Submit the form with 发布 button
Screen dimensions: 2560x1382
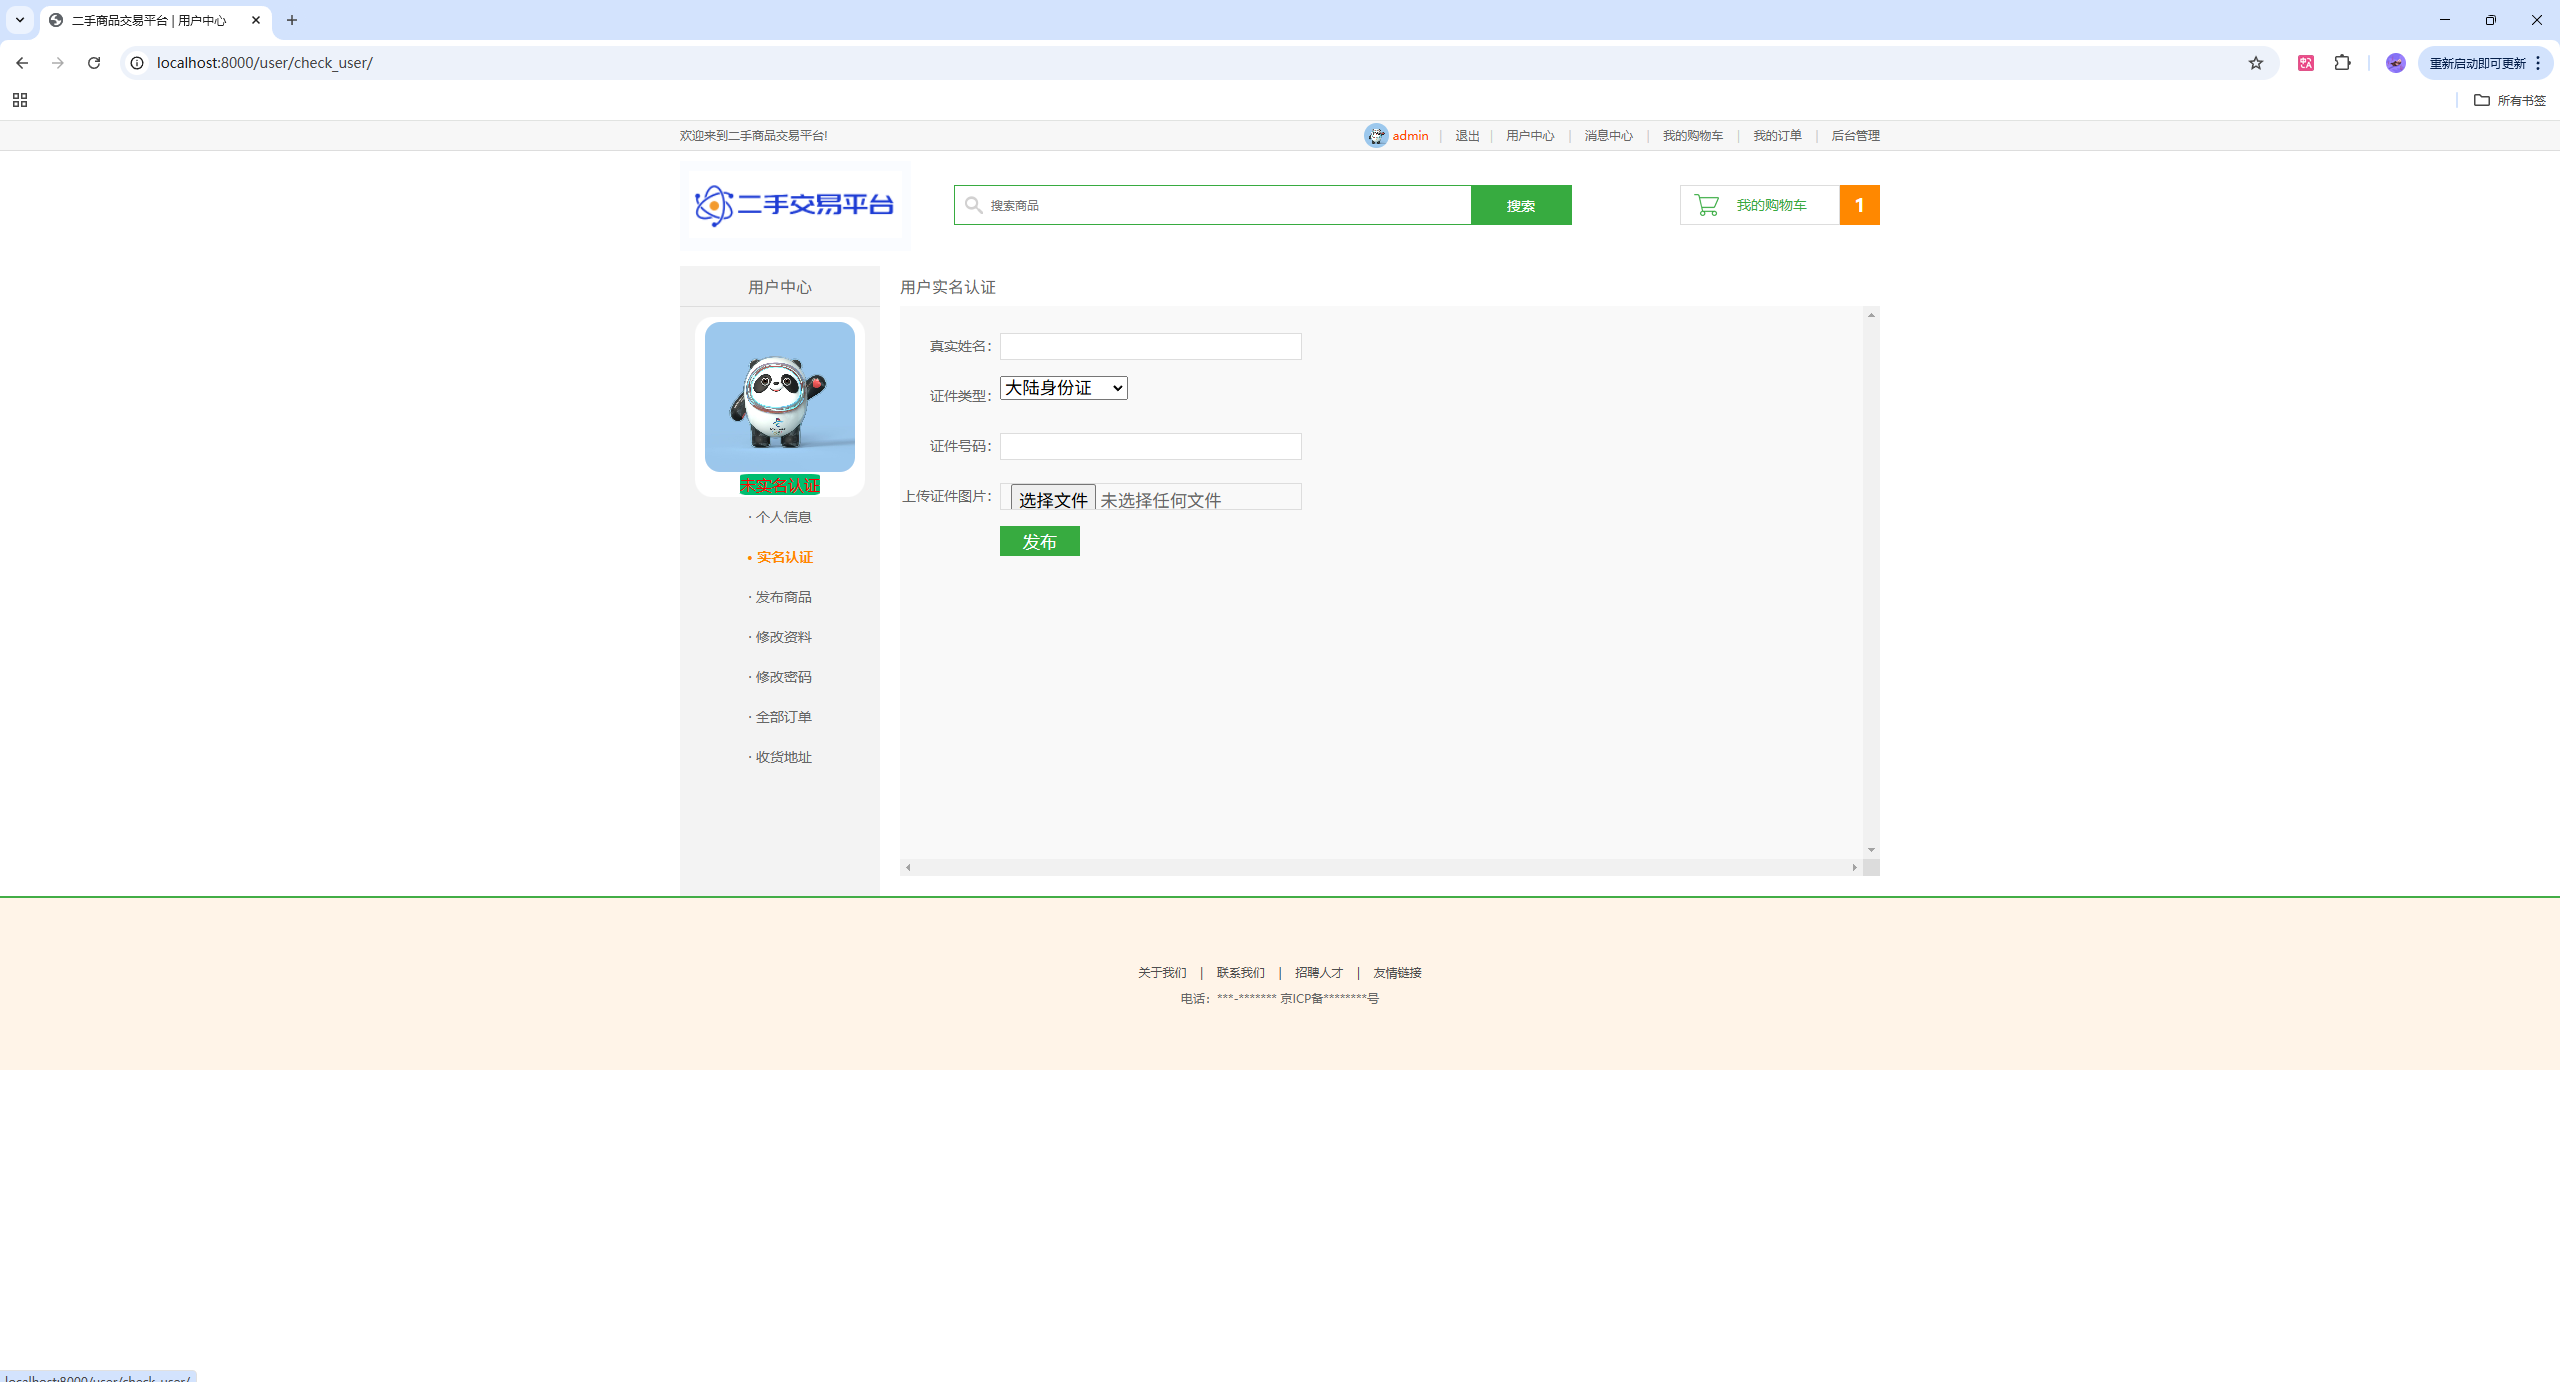pos(1040,541)
